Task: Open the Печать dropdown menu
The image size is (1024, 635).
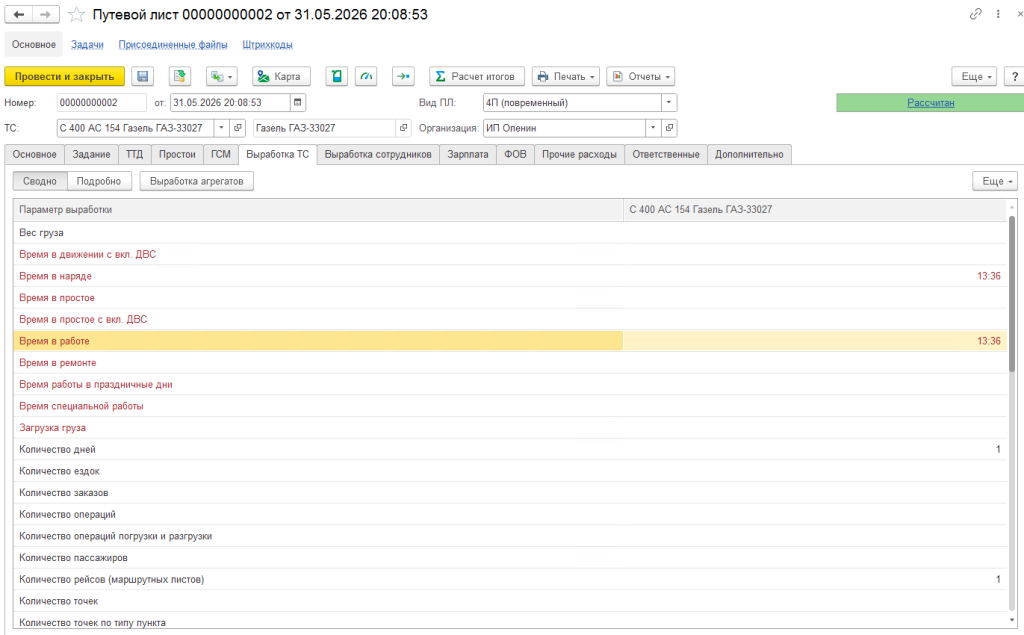Action: click(566, 76)
